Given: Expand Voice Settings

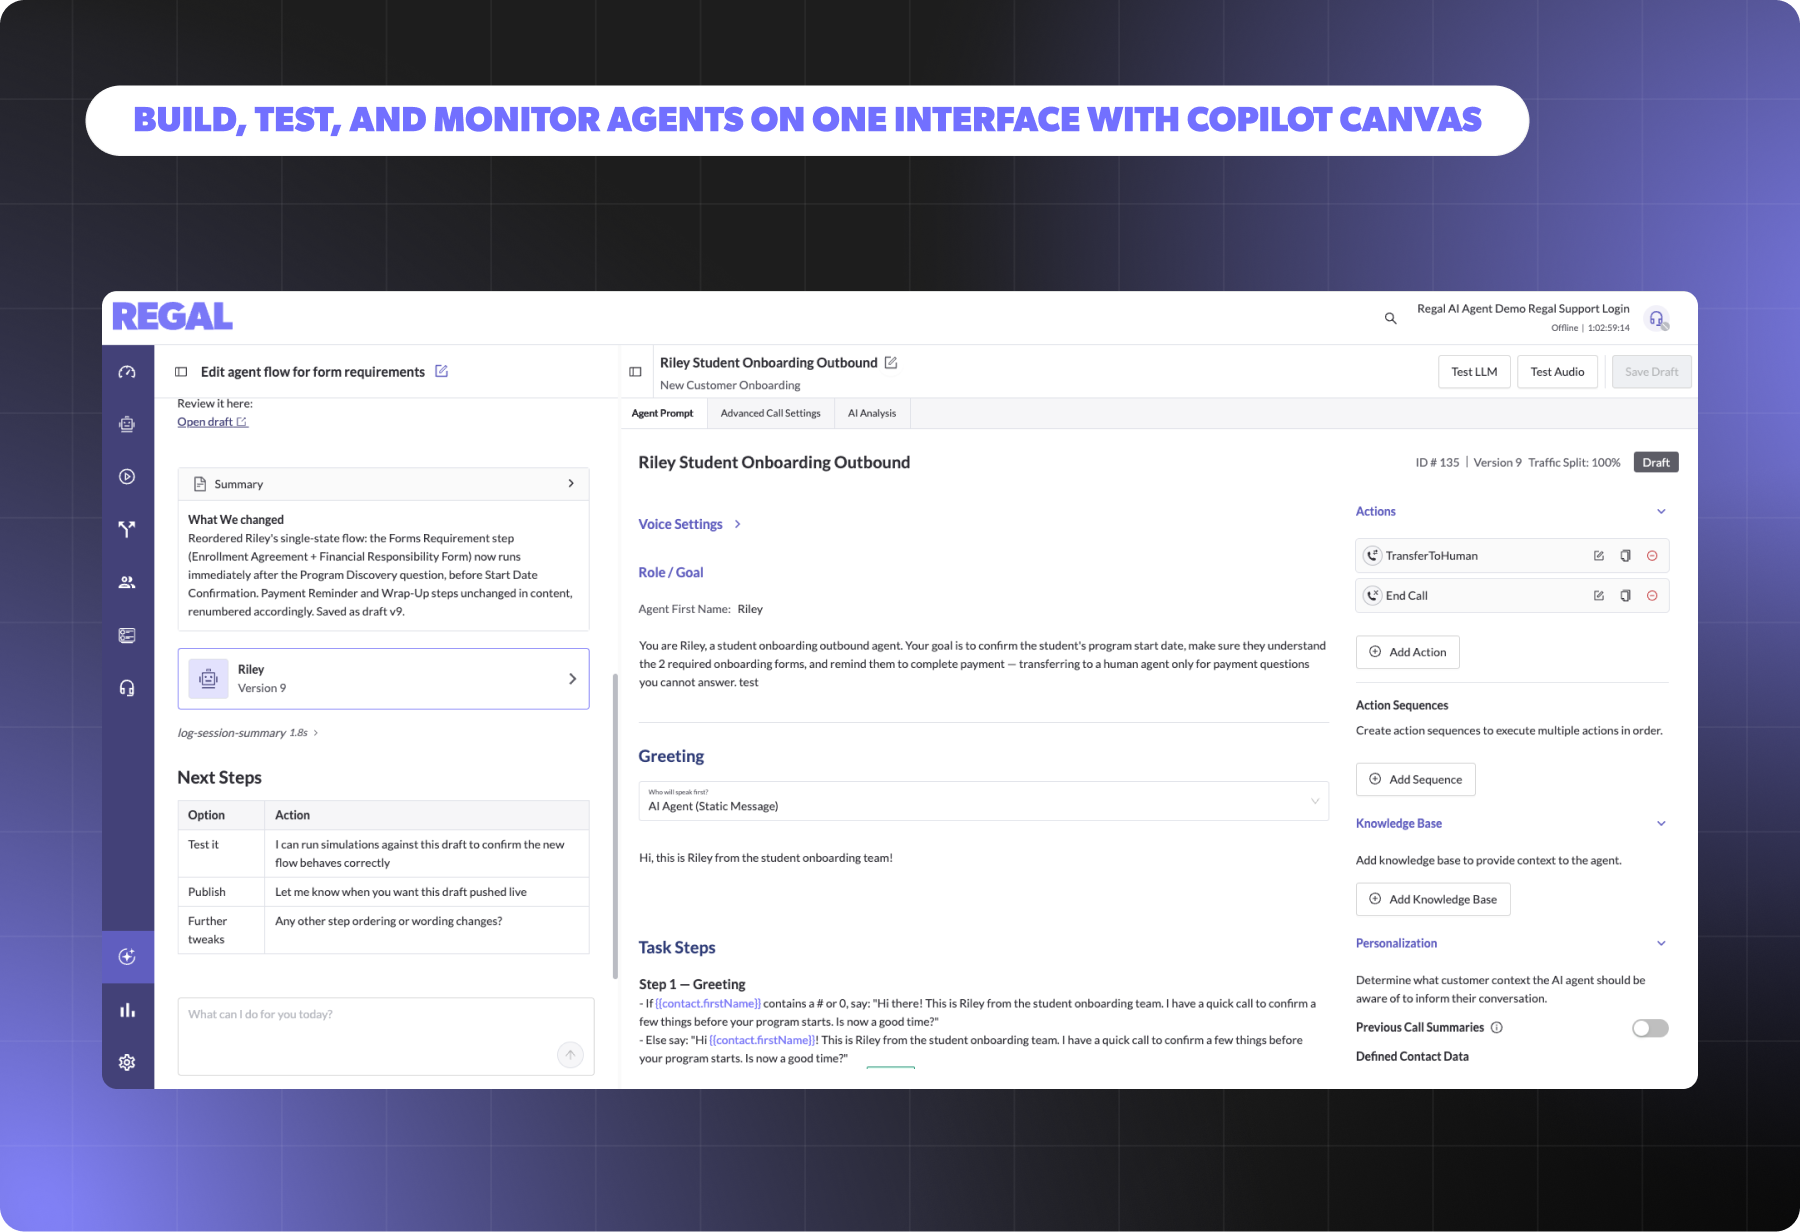Looking at the screenshot, I should (690, 524).
